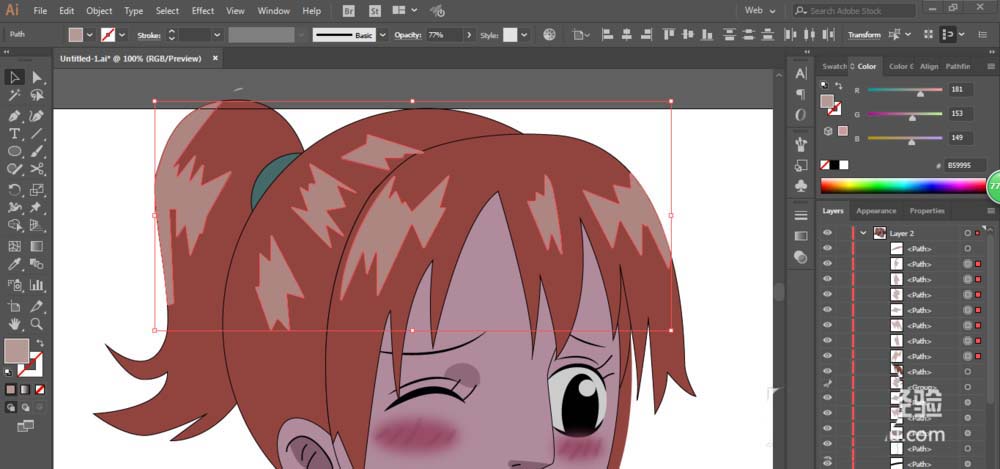This screenshot has height=469, width=1000.
Task: Open Recolor Artwork wheel icon
Action: [x=549, y=34]
